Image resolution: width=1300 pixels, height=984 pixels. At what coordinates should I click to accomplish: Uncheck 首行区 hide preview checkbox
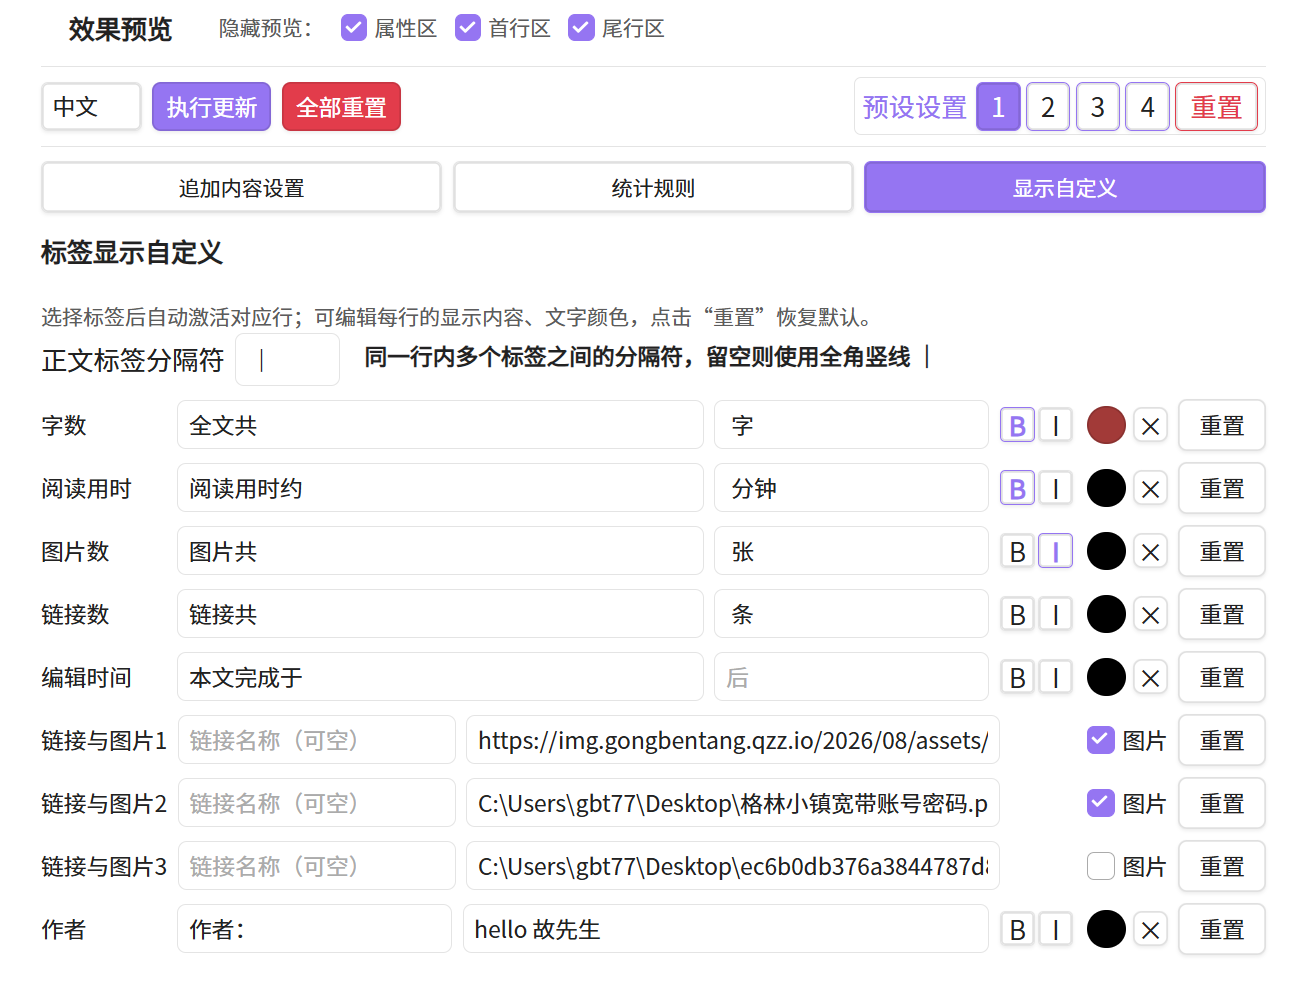pyautogui.click(x=468, y=28)
